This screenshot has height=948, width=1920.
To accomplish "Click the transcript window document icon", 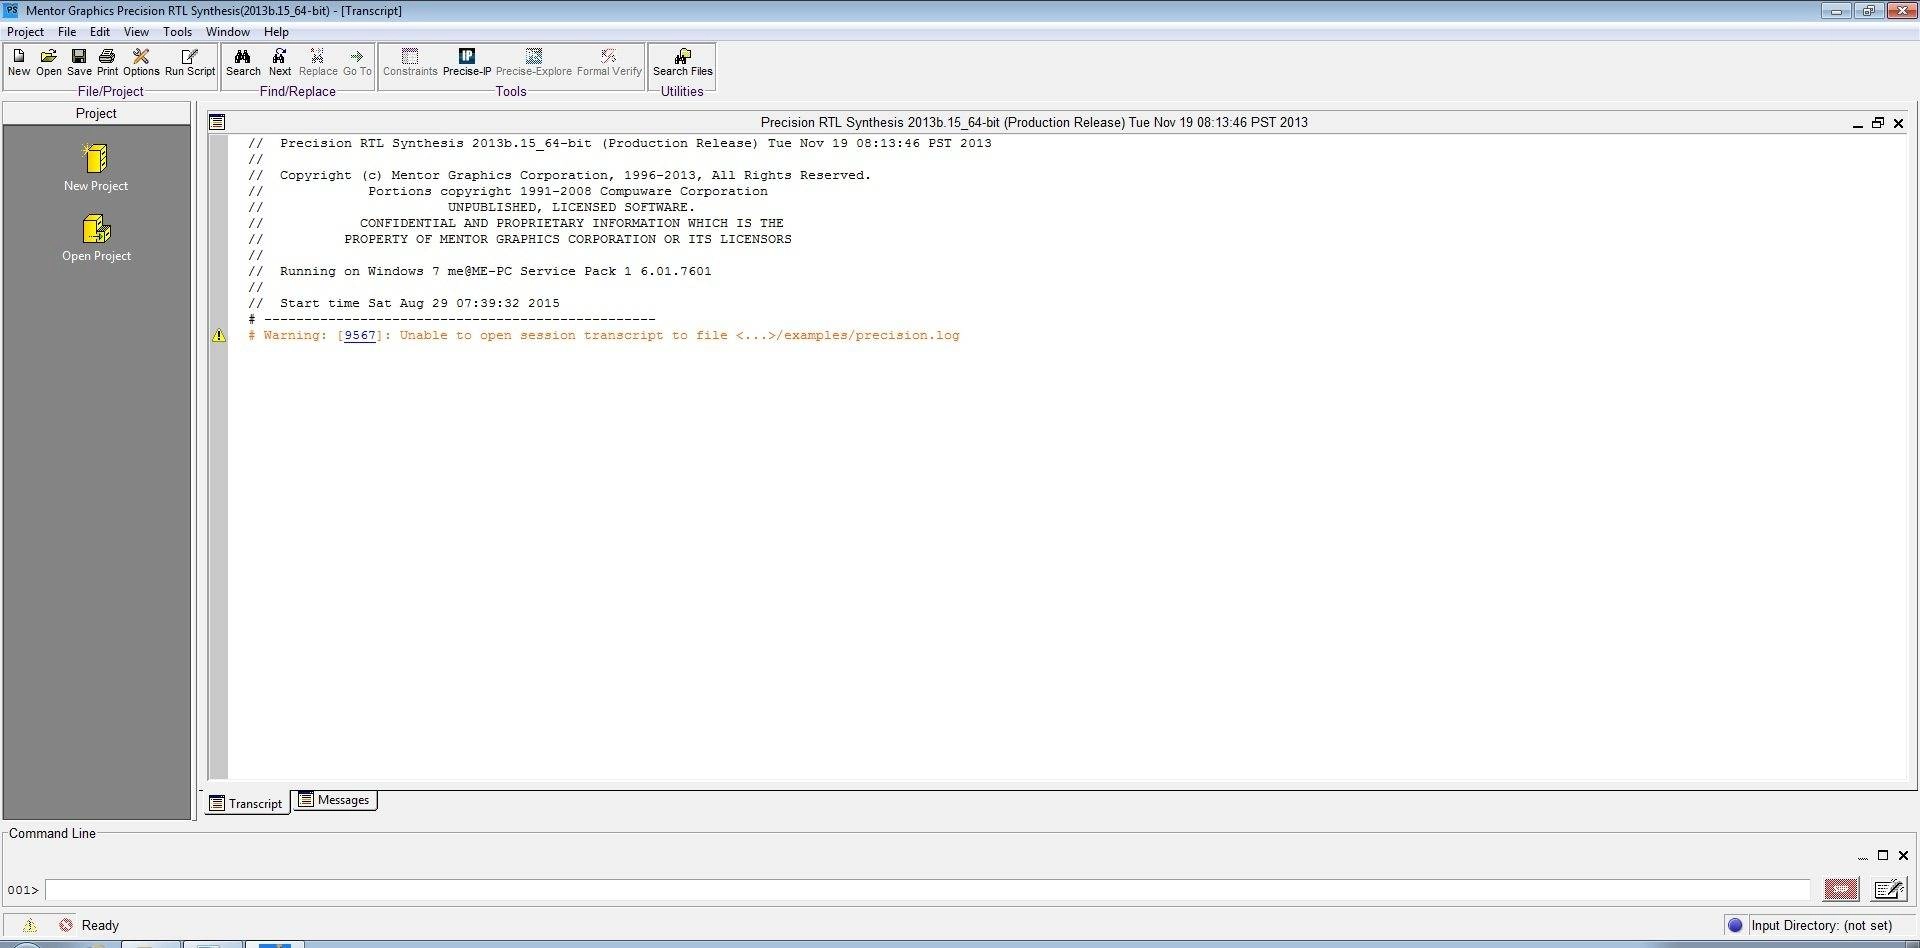I will 217,122.
